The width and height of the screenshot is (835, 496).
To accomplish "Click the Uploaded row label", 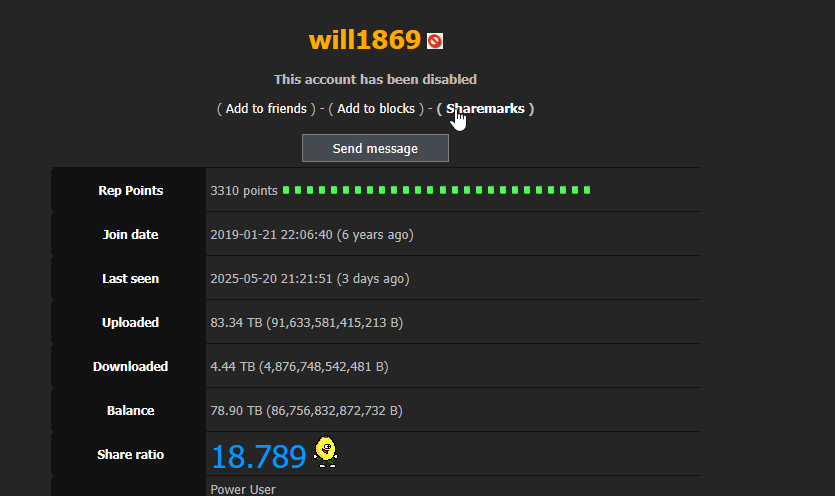I will click(130, 322).
